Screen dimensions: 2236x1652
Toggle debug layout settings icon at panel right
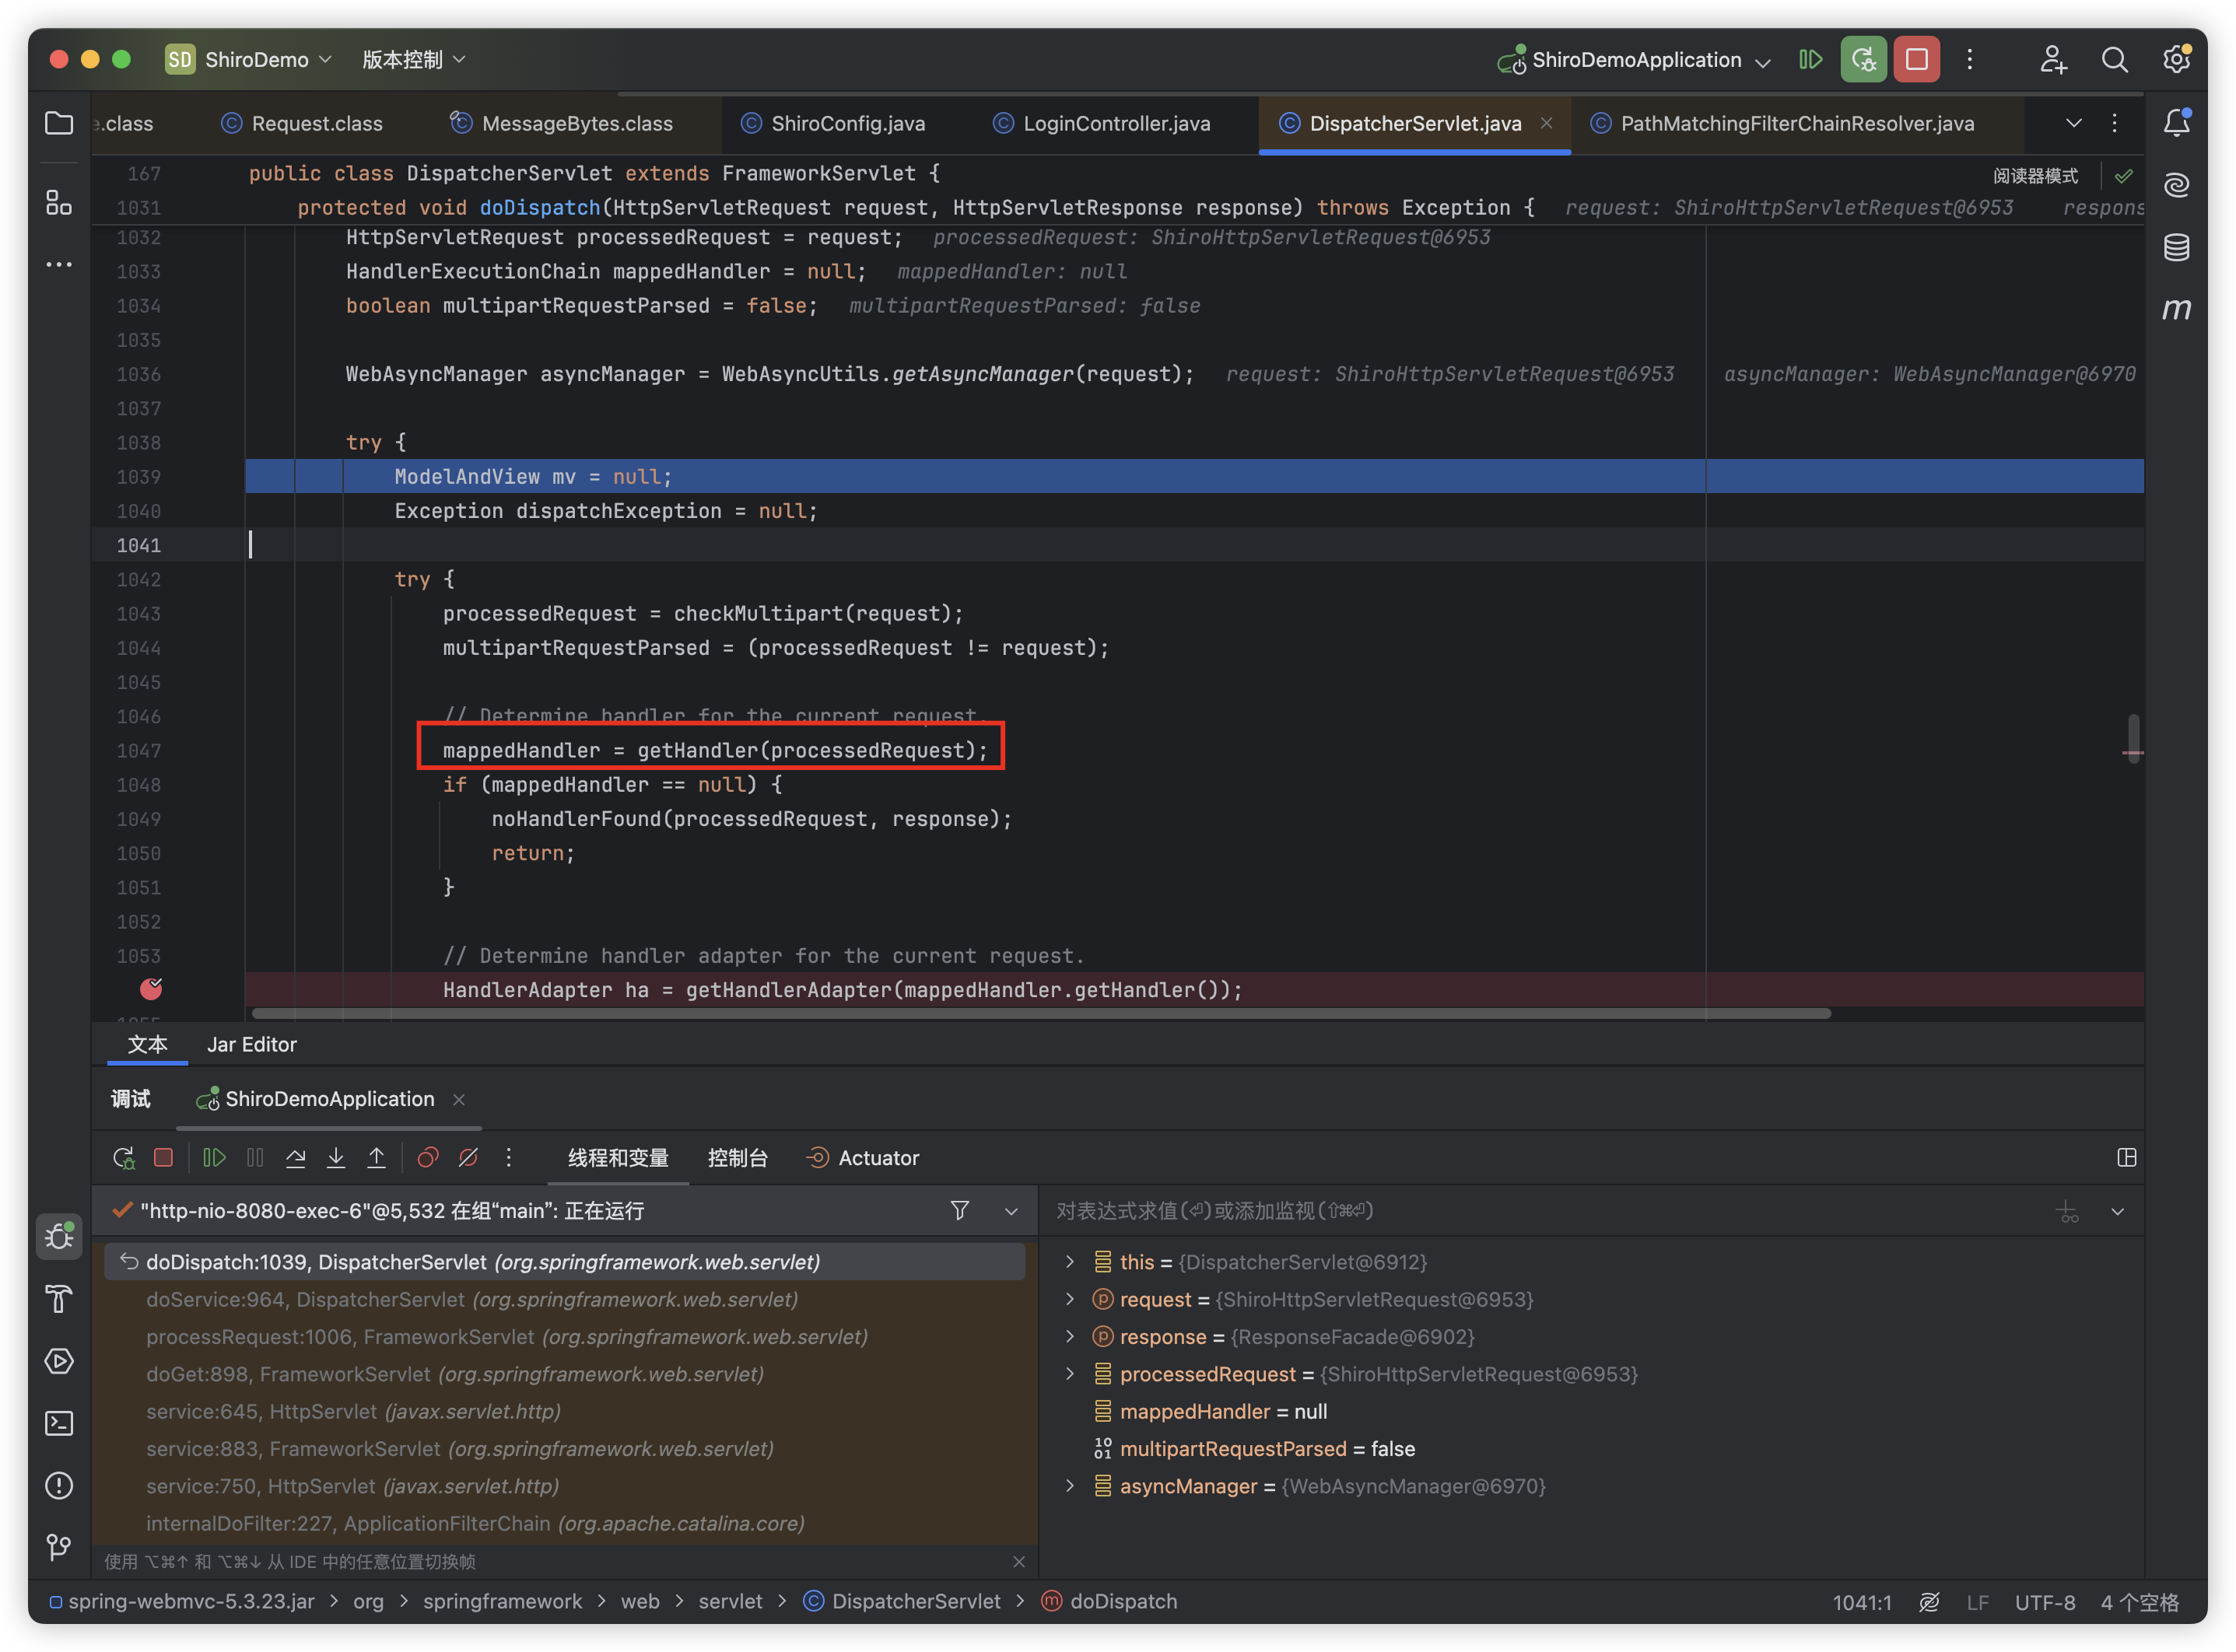(2126, 1157)
